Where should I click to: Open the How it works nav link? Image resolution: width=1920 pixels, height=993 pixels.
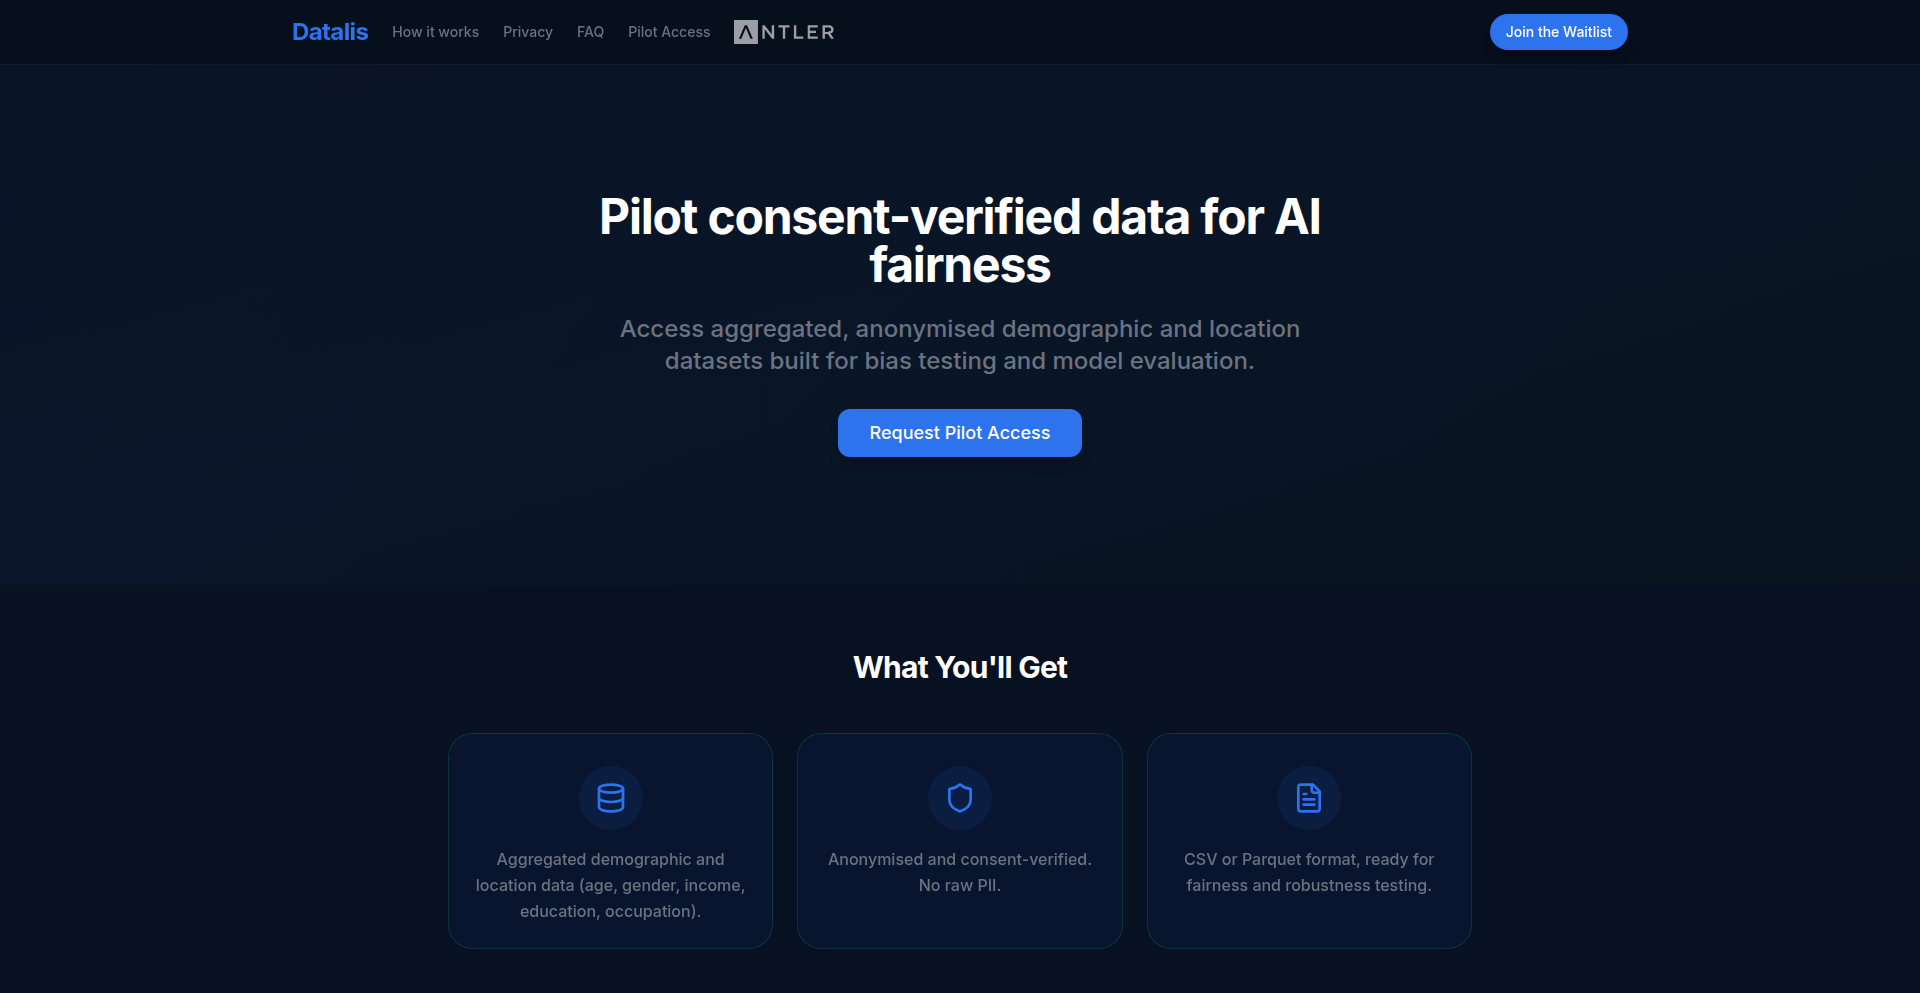[435, 32]
